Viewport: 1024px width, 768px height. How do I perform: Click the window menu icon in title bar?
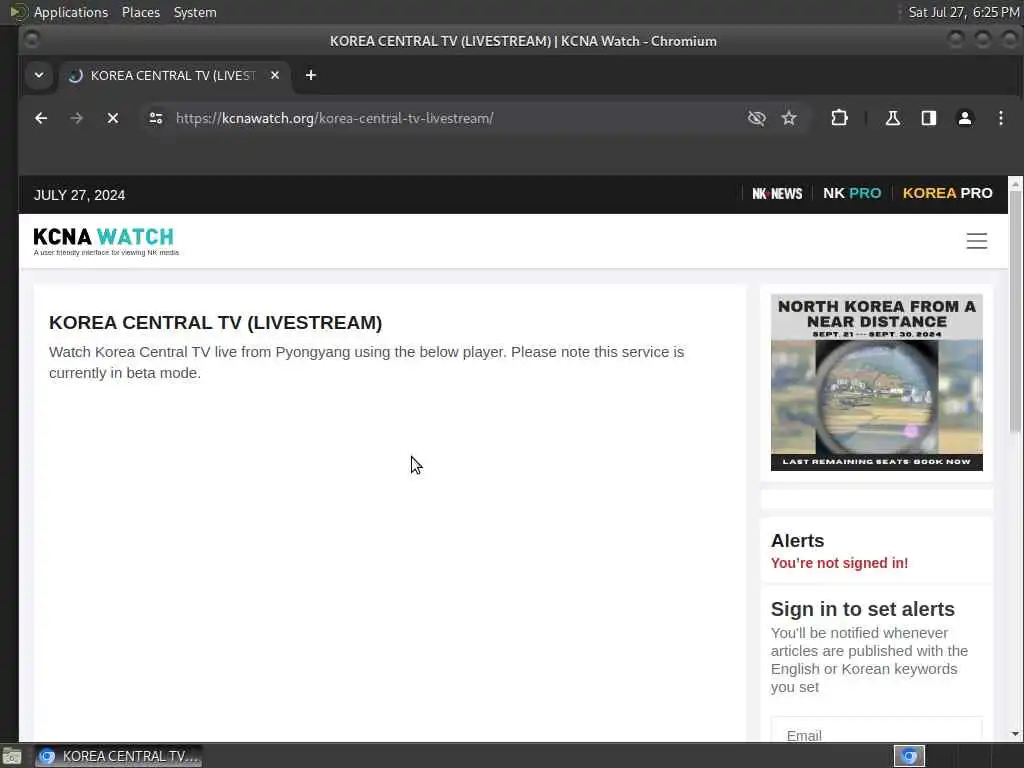point(31,40)
